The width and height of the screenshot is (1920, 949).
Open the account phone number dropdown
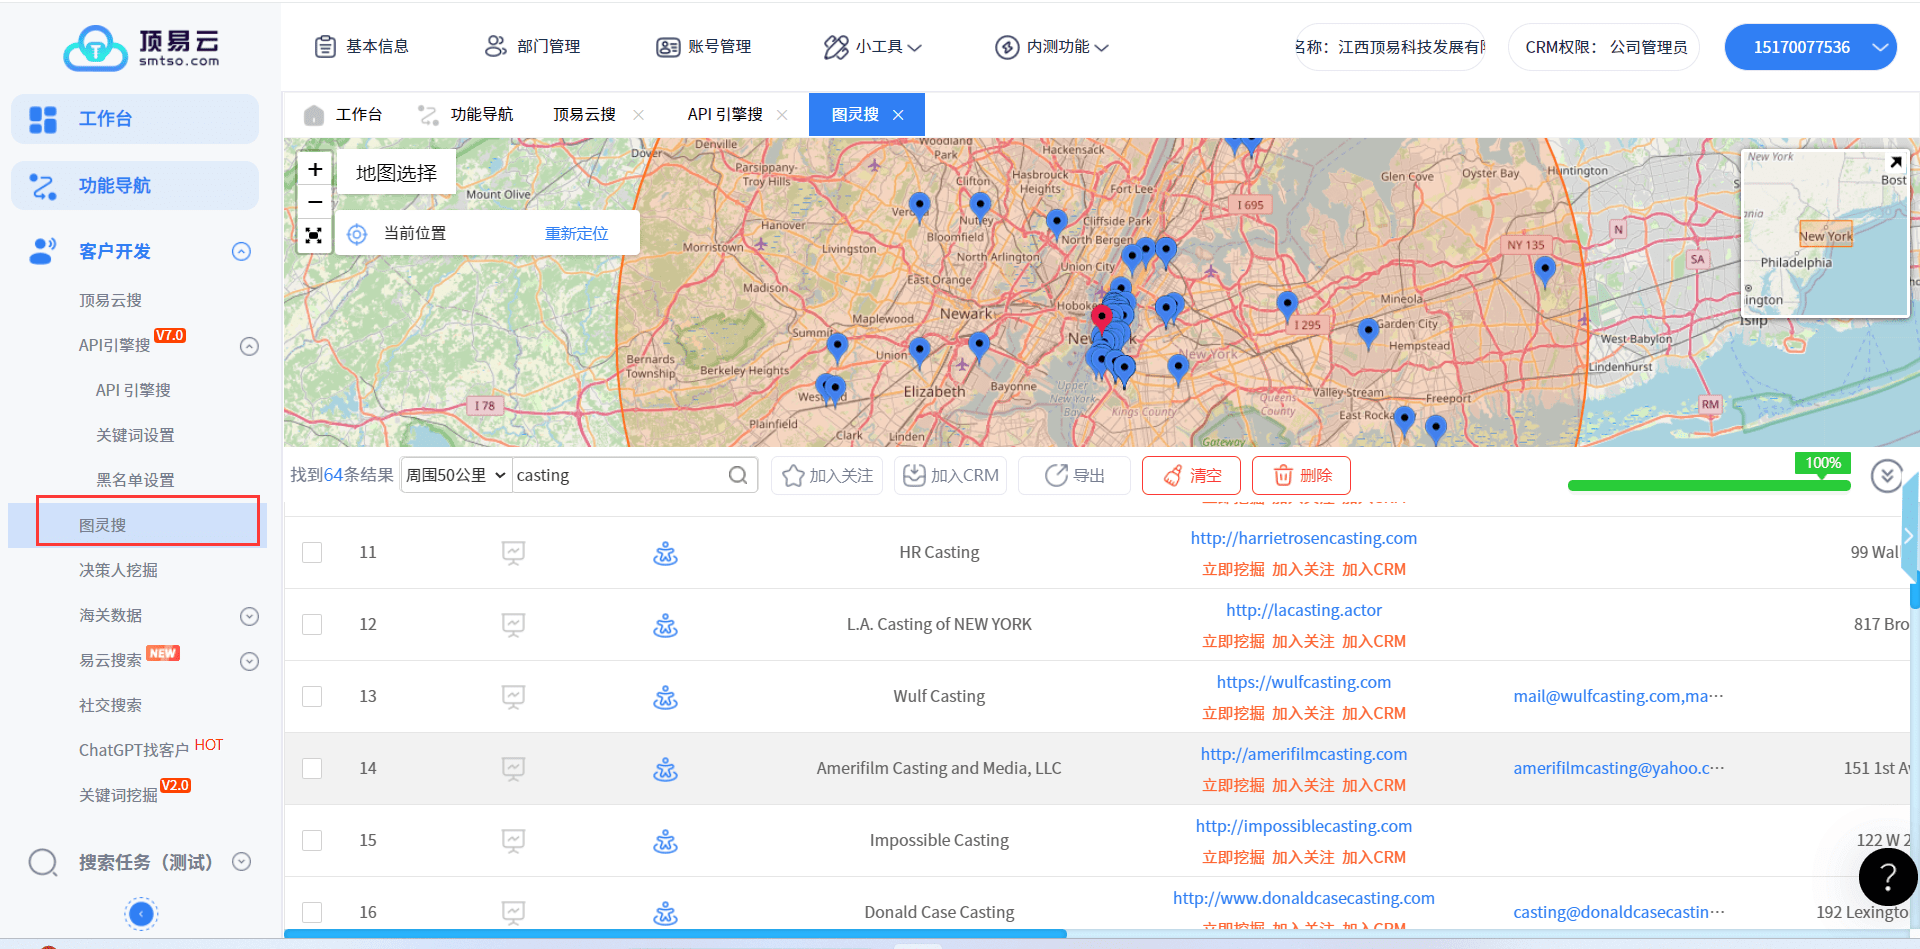click(x=1810, y=47)
